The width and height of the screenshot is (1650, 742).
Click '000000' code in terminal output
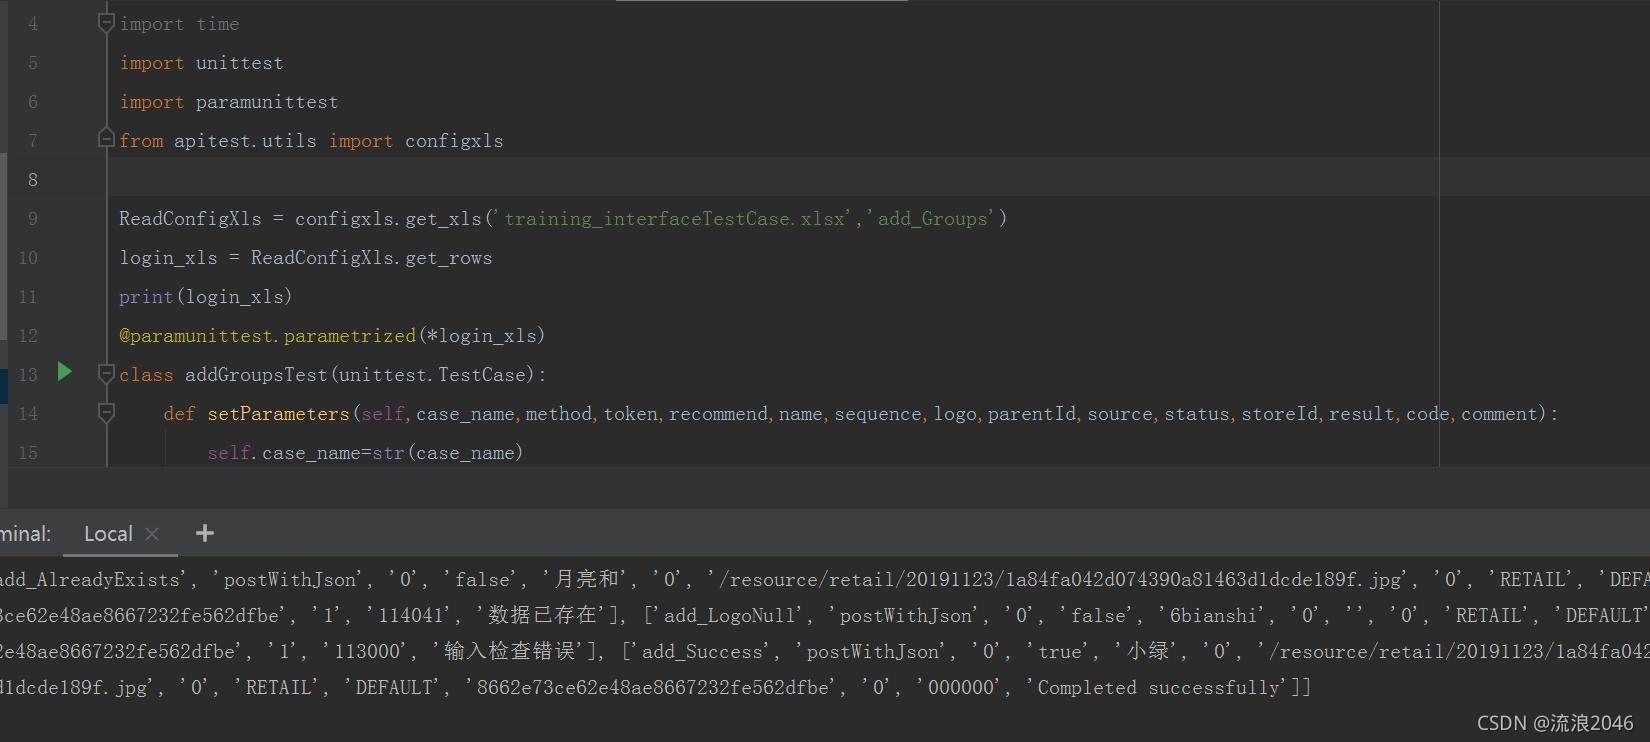[x=963, y=688]
